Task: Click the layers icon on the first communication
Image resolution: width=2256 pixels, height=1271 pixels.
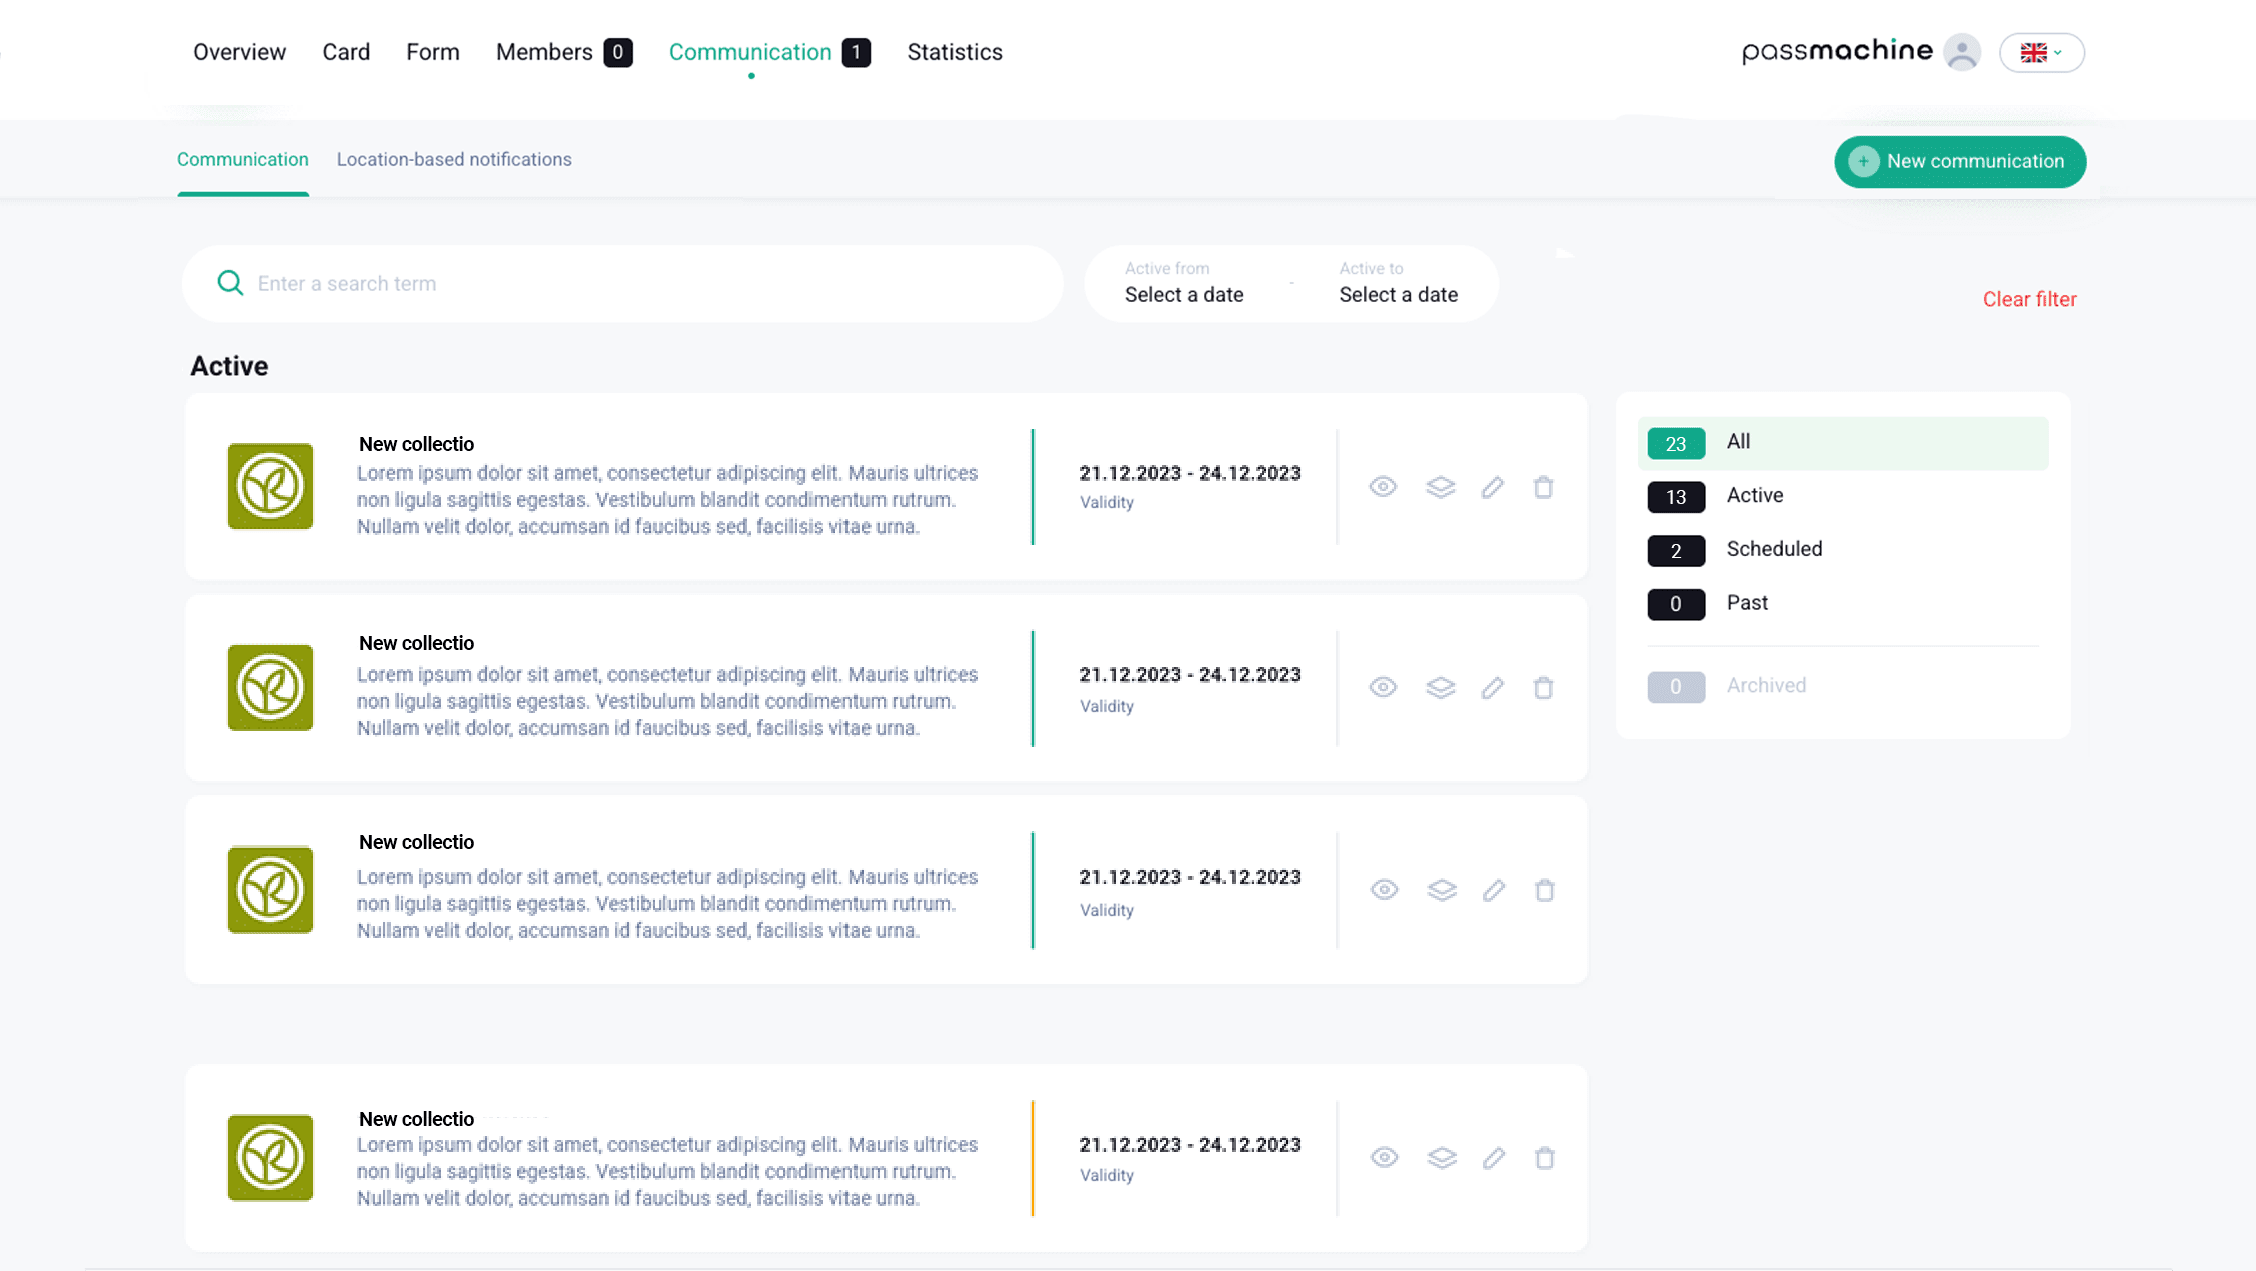Action: point(1440,487)
